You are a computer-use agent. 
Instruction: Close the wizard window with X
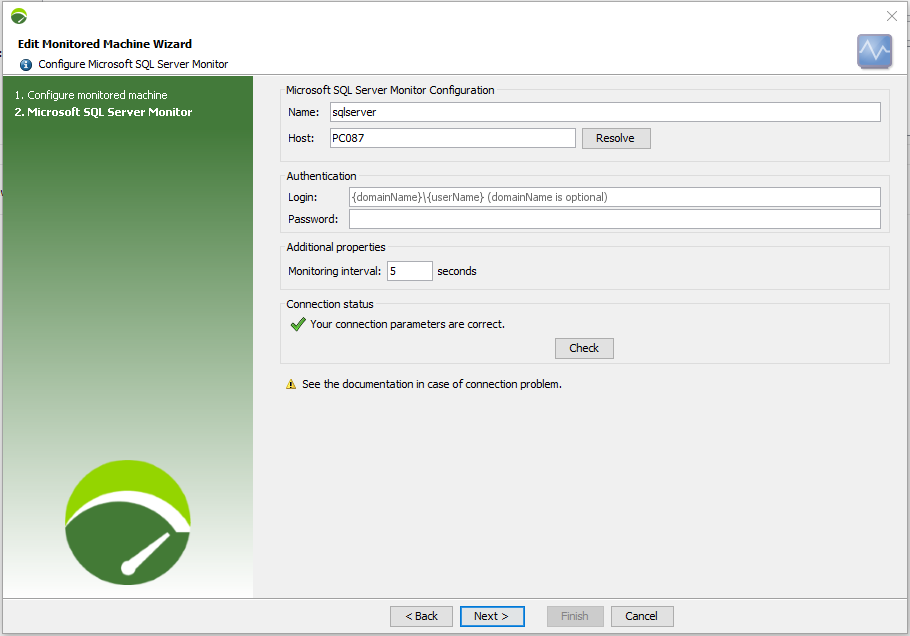tap(892, 16)
